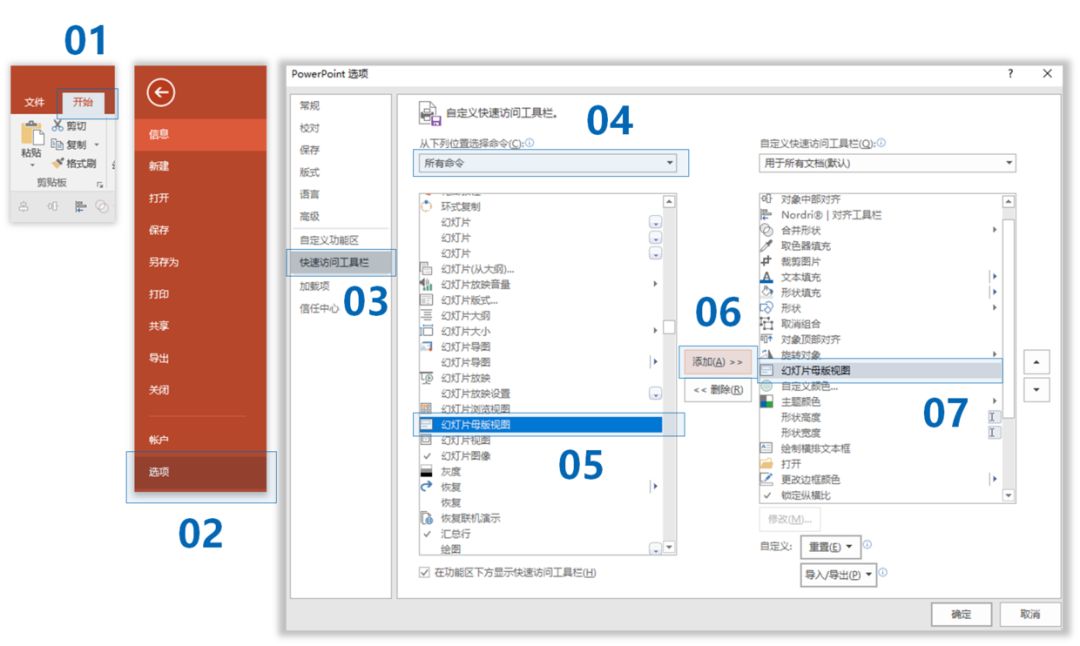Click the scissors Cut icon
This screenshot has height=646, width=1080.
58,125
